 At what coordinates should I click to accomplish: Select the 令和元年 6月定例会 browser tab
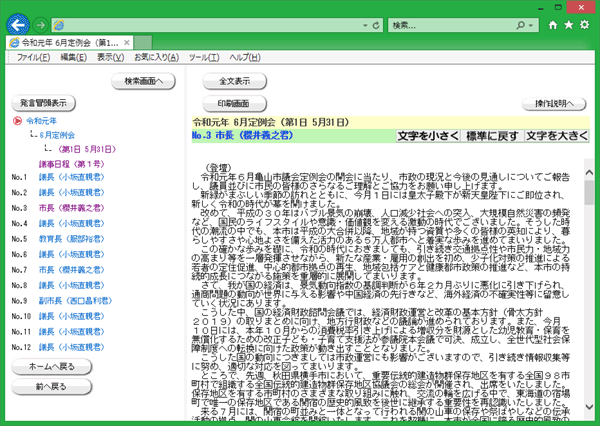[x=70, y=42]
